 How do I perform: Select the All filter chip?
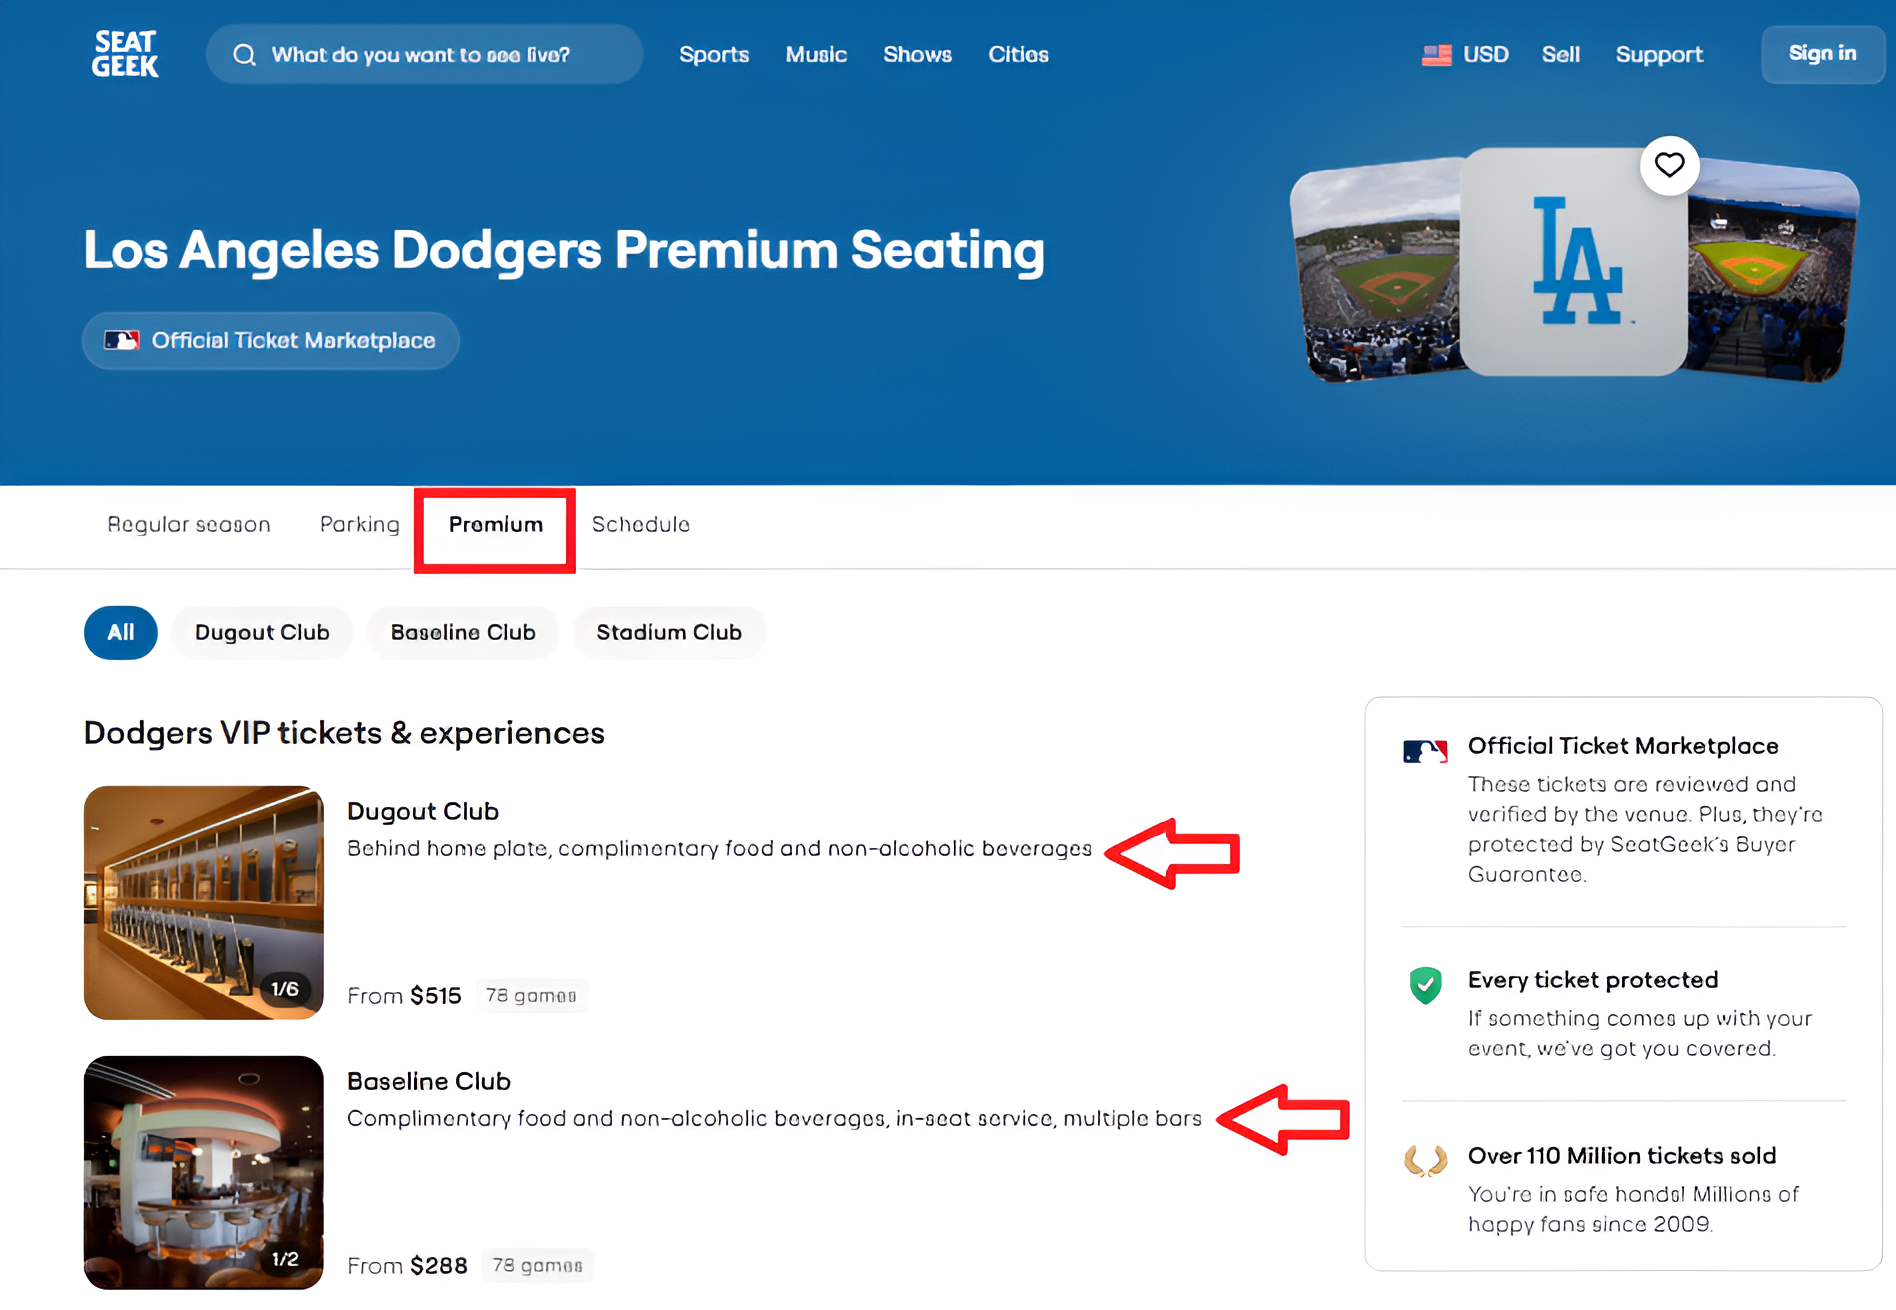pyautogui.click(x=121, y=633)
